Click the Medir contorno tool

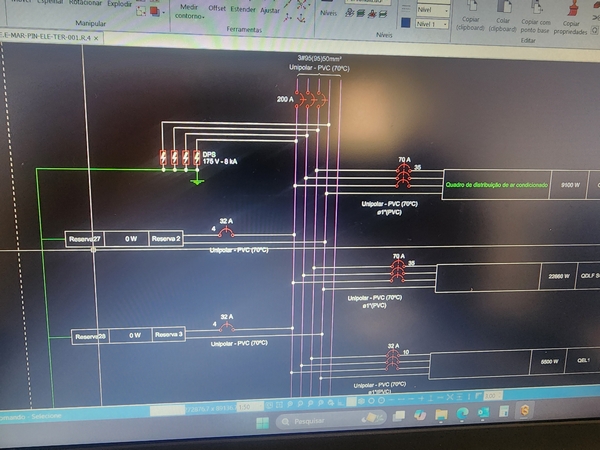(188, 8)
